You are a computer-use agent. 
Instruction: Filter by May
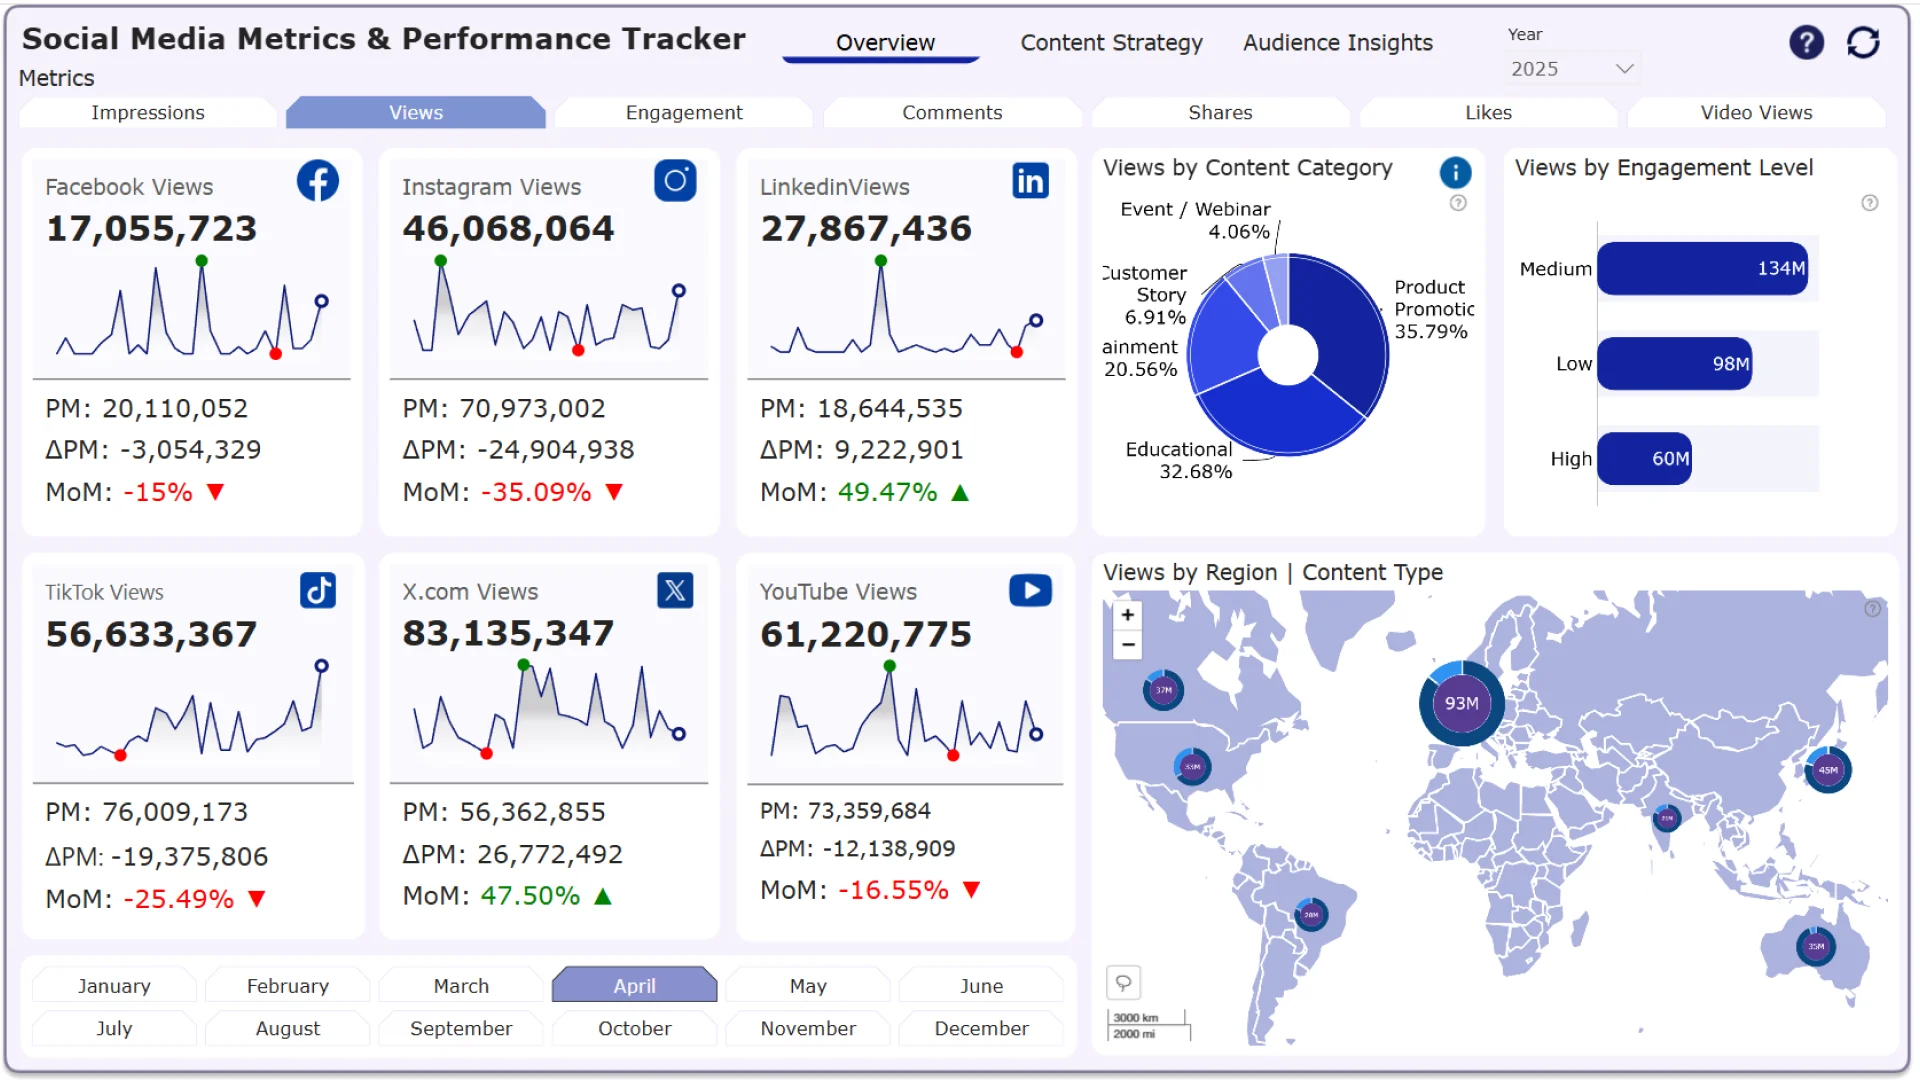coord(808,986)
